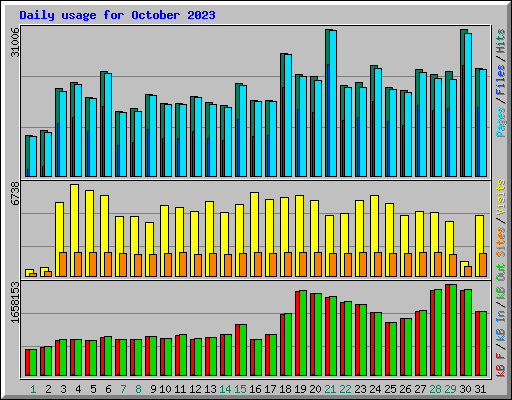
Task: Select day 29 on the x-axis
Action: 450,389
